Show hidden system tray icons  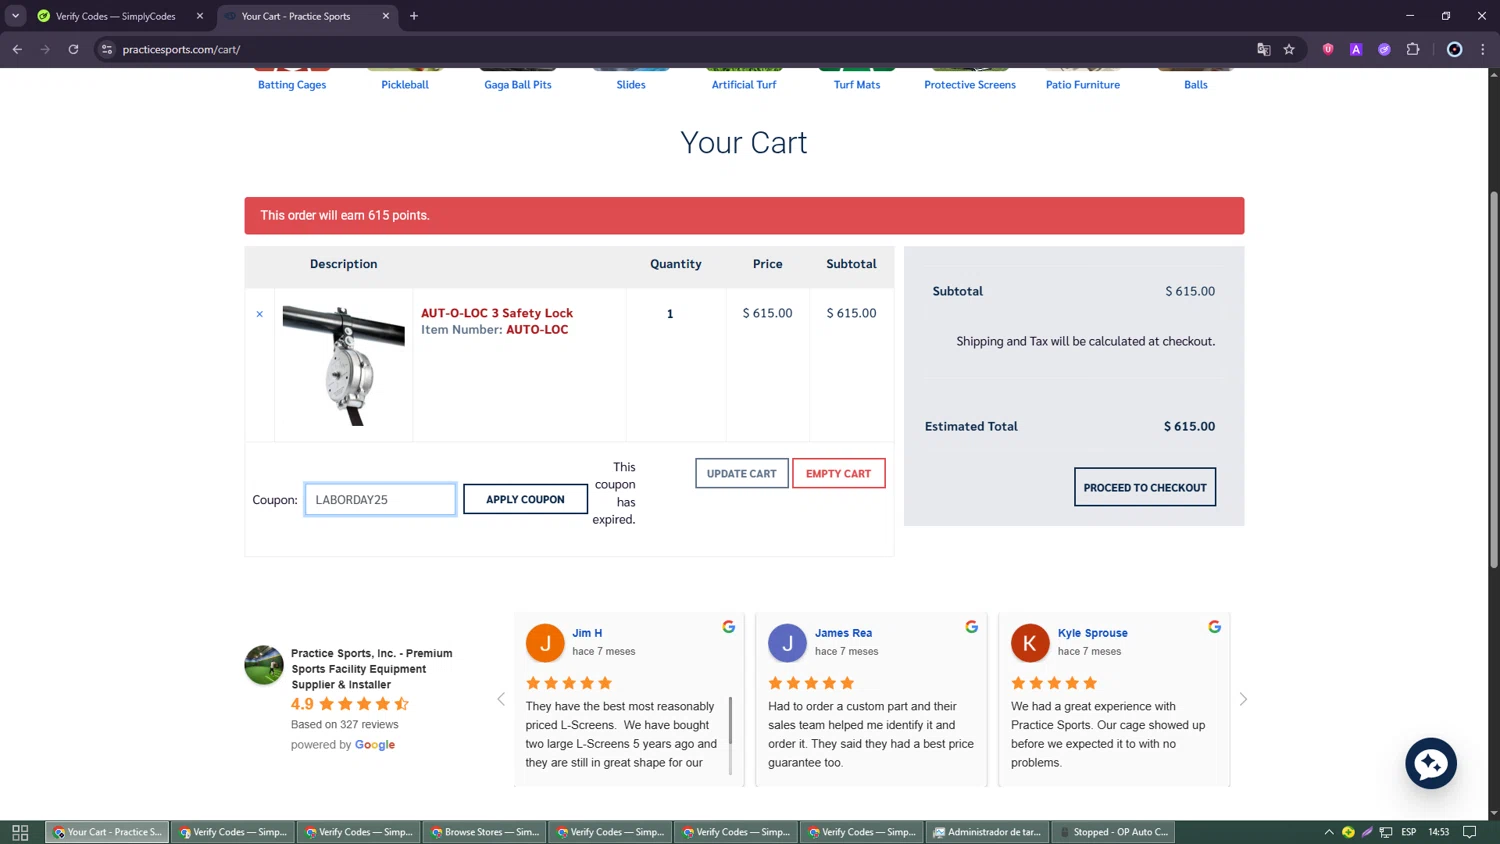tap(1329, 832)
